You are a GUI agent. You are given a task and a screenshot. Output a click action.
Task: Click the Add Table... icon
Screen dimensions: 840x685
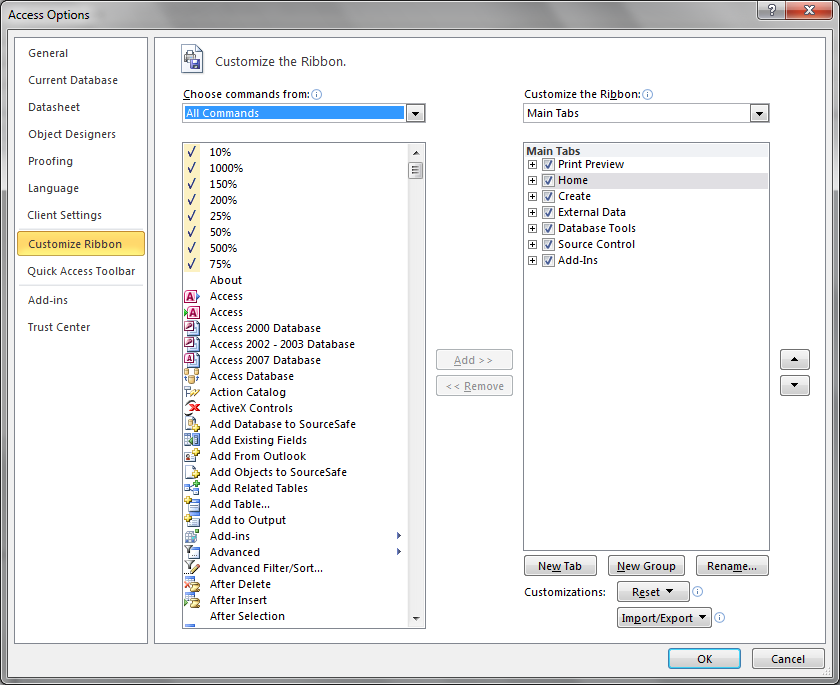click(192, 504)
